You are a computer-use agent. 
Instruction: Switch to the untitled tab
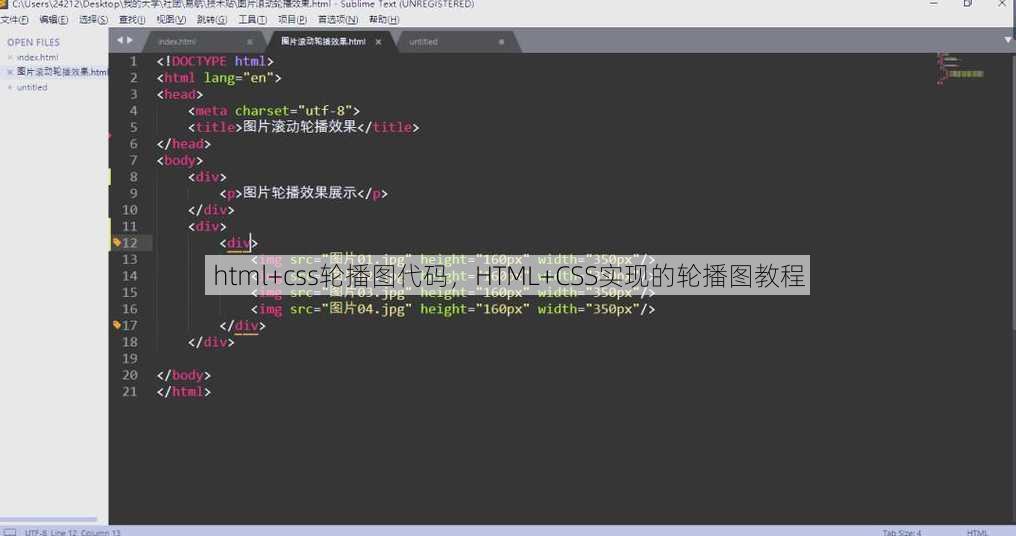(x=423, y=41)
